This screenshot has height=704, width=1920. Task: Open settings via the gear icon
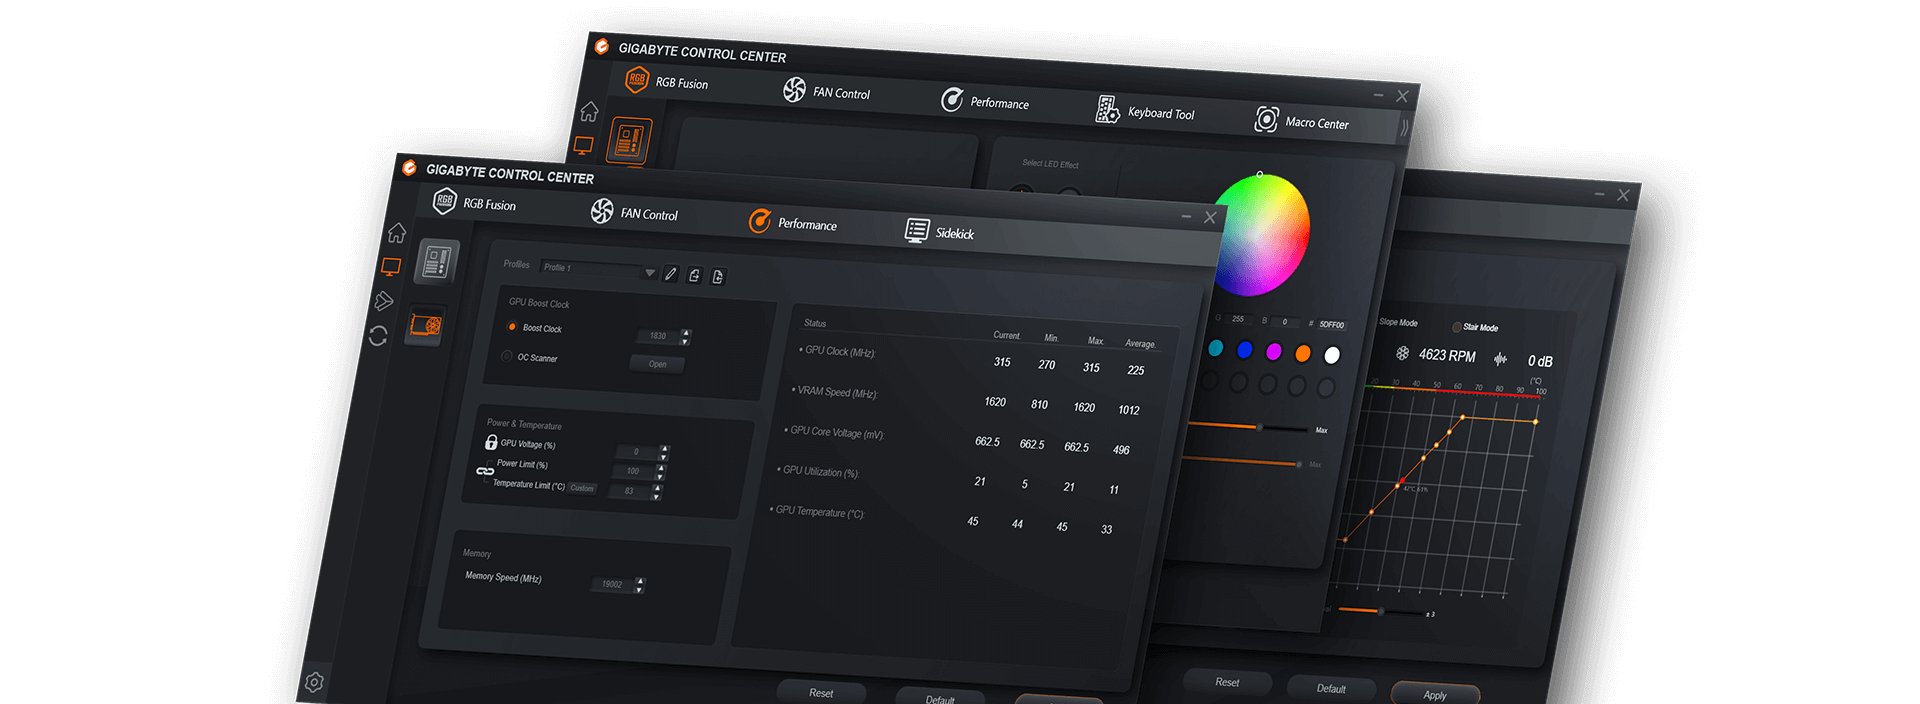314,682
